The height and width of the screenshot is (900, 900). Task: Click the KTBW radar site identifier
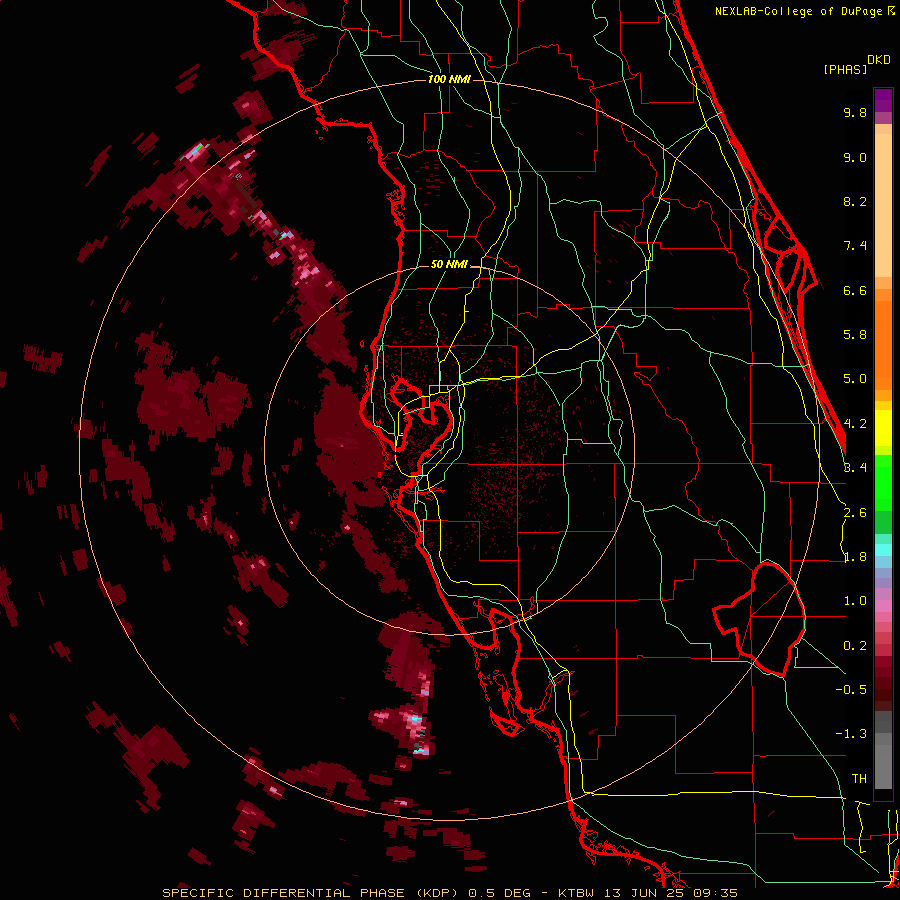pyautogui.click(x=577, y=893)
